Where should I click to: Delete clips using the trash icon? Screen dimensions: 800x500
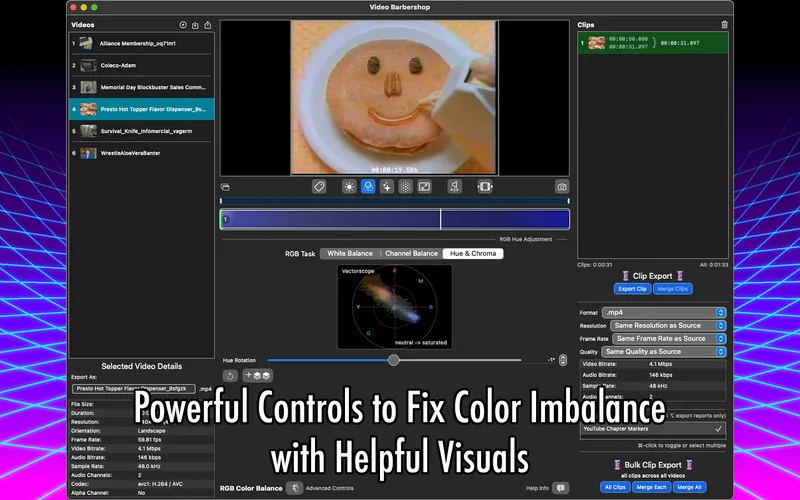[724, 24]
